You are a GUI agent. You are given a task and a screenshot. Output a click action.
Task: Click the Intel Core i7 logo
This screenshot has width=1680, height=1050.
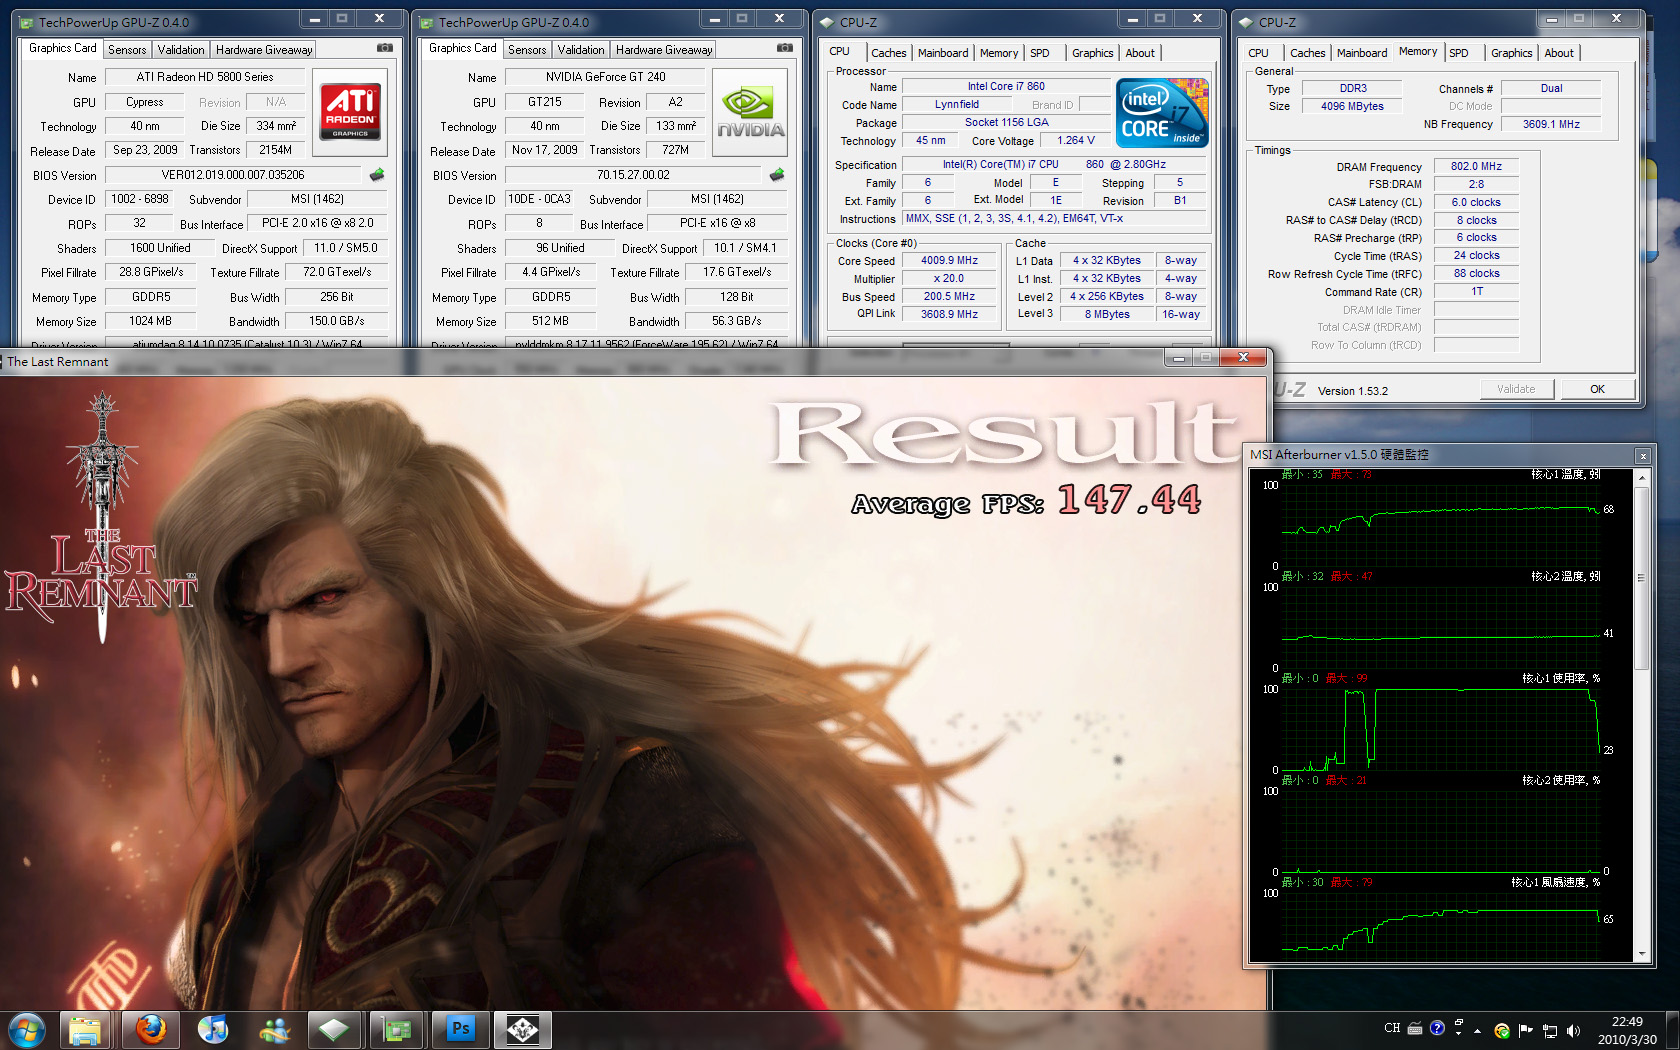click(x=1162, y=113)
